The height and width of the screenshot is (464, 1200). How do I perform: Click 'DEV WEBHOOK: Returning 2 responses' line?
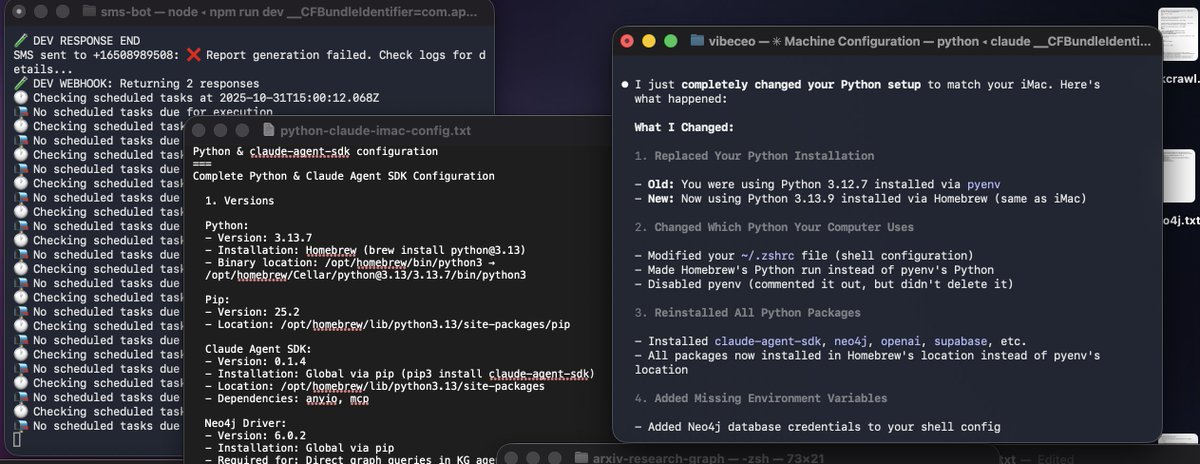click(x=135, y=84)
